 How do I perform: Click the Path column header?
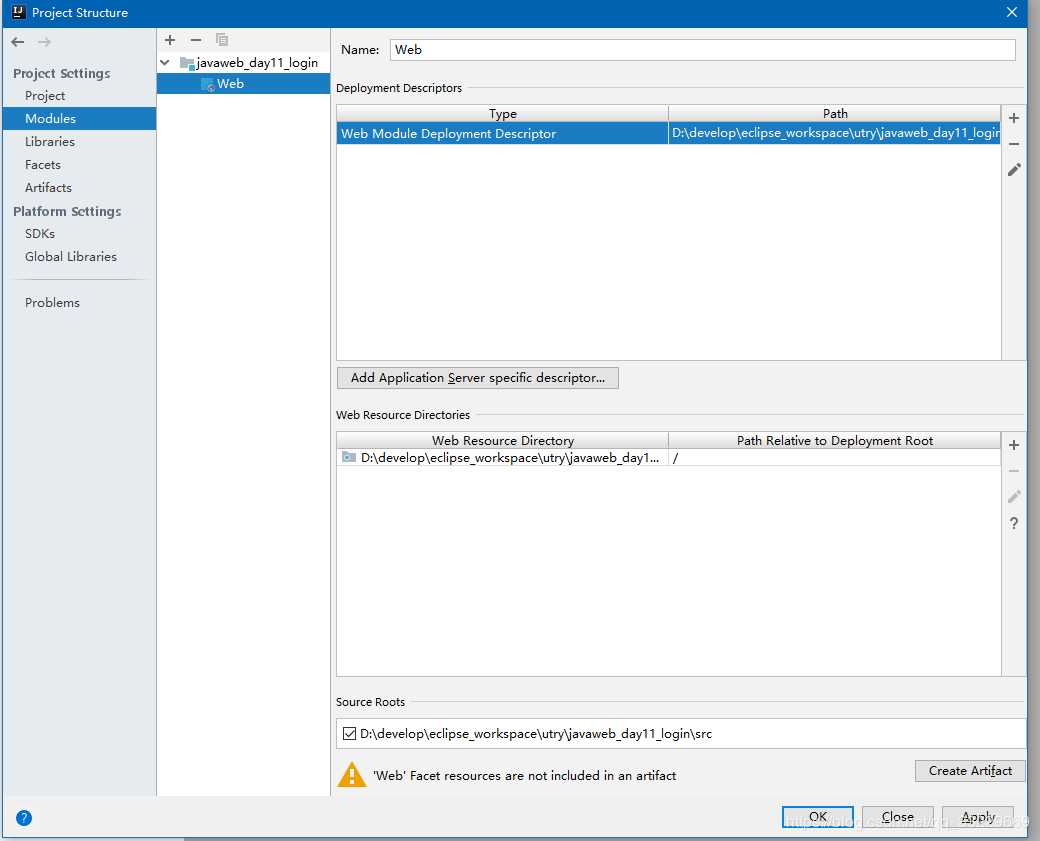tap(834, 113)
